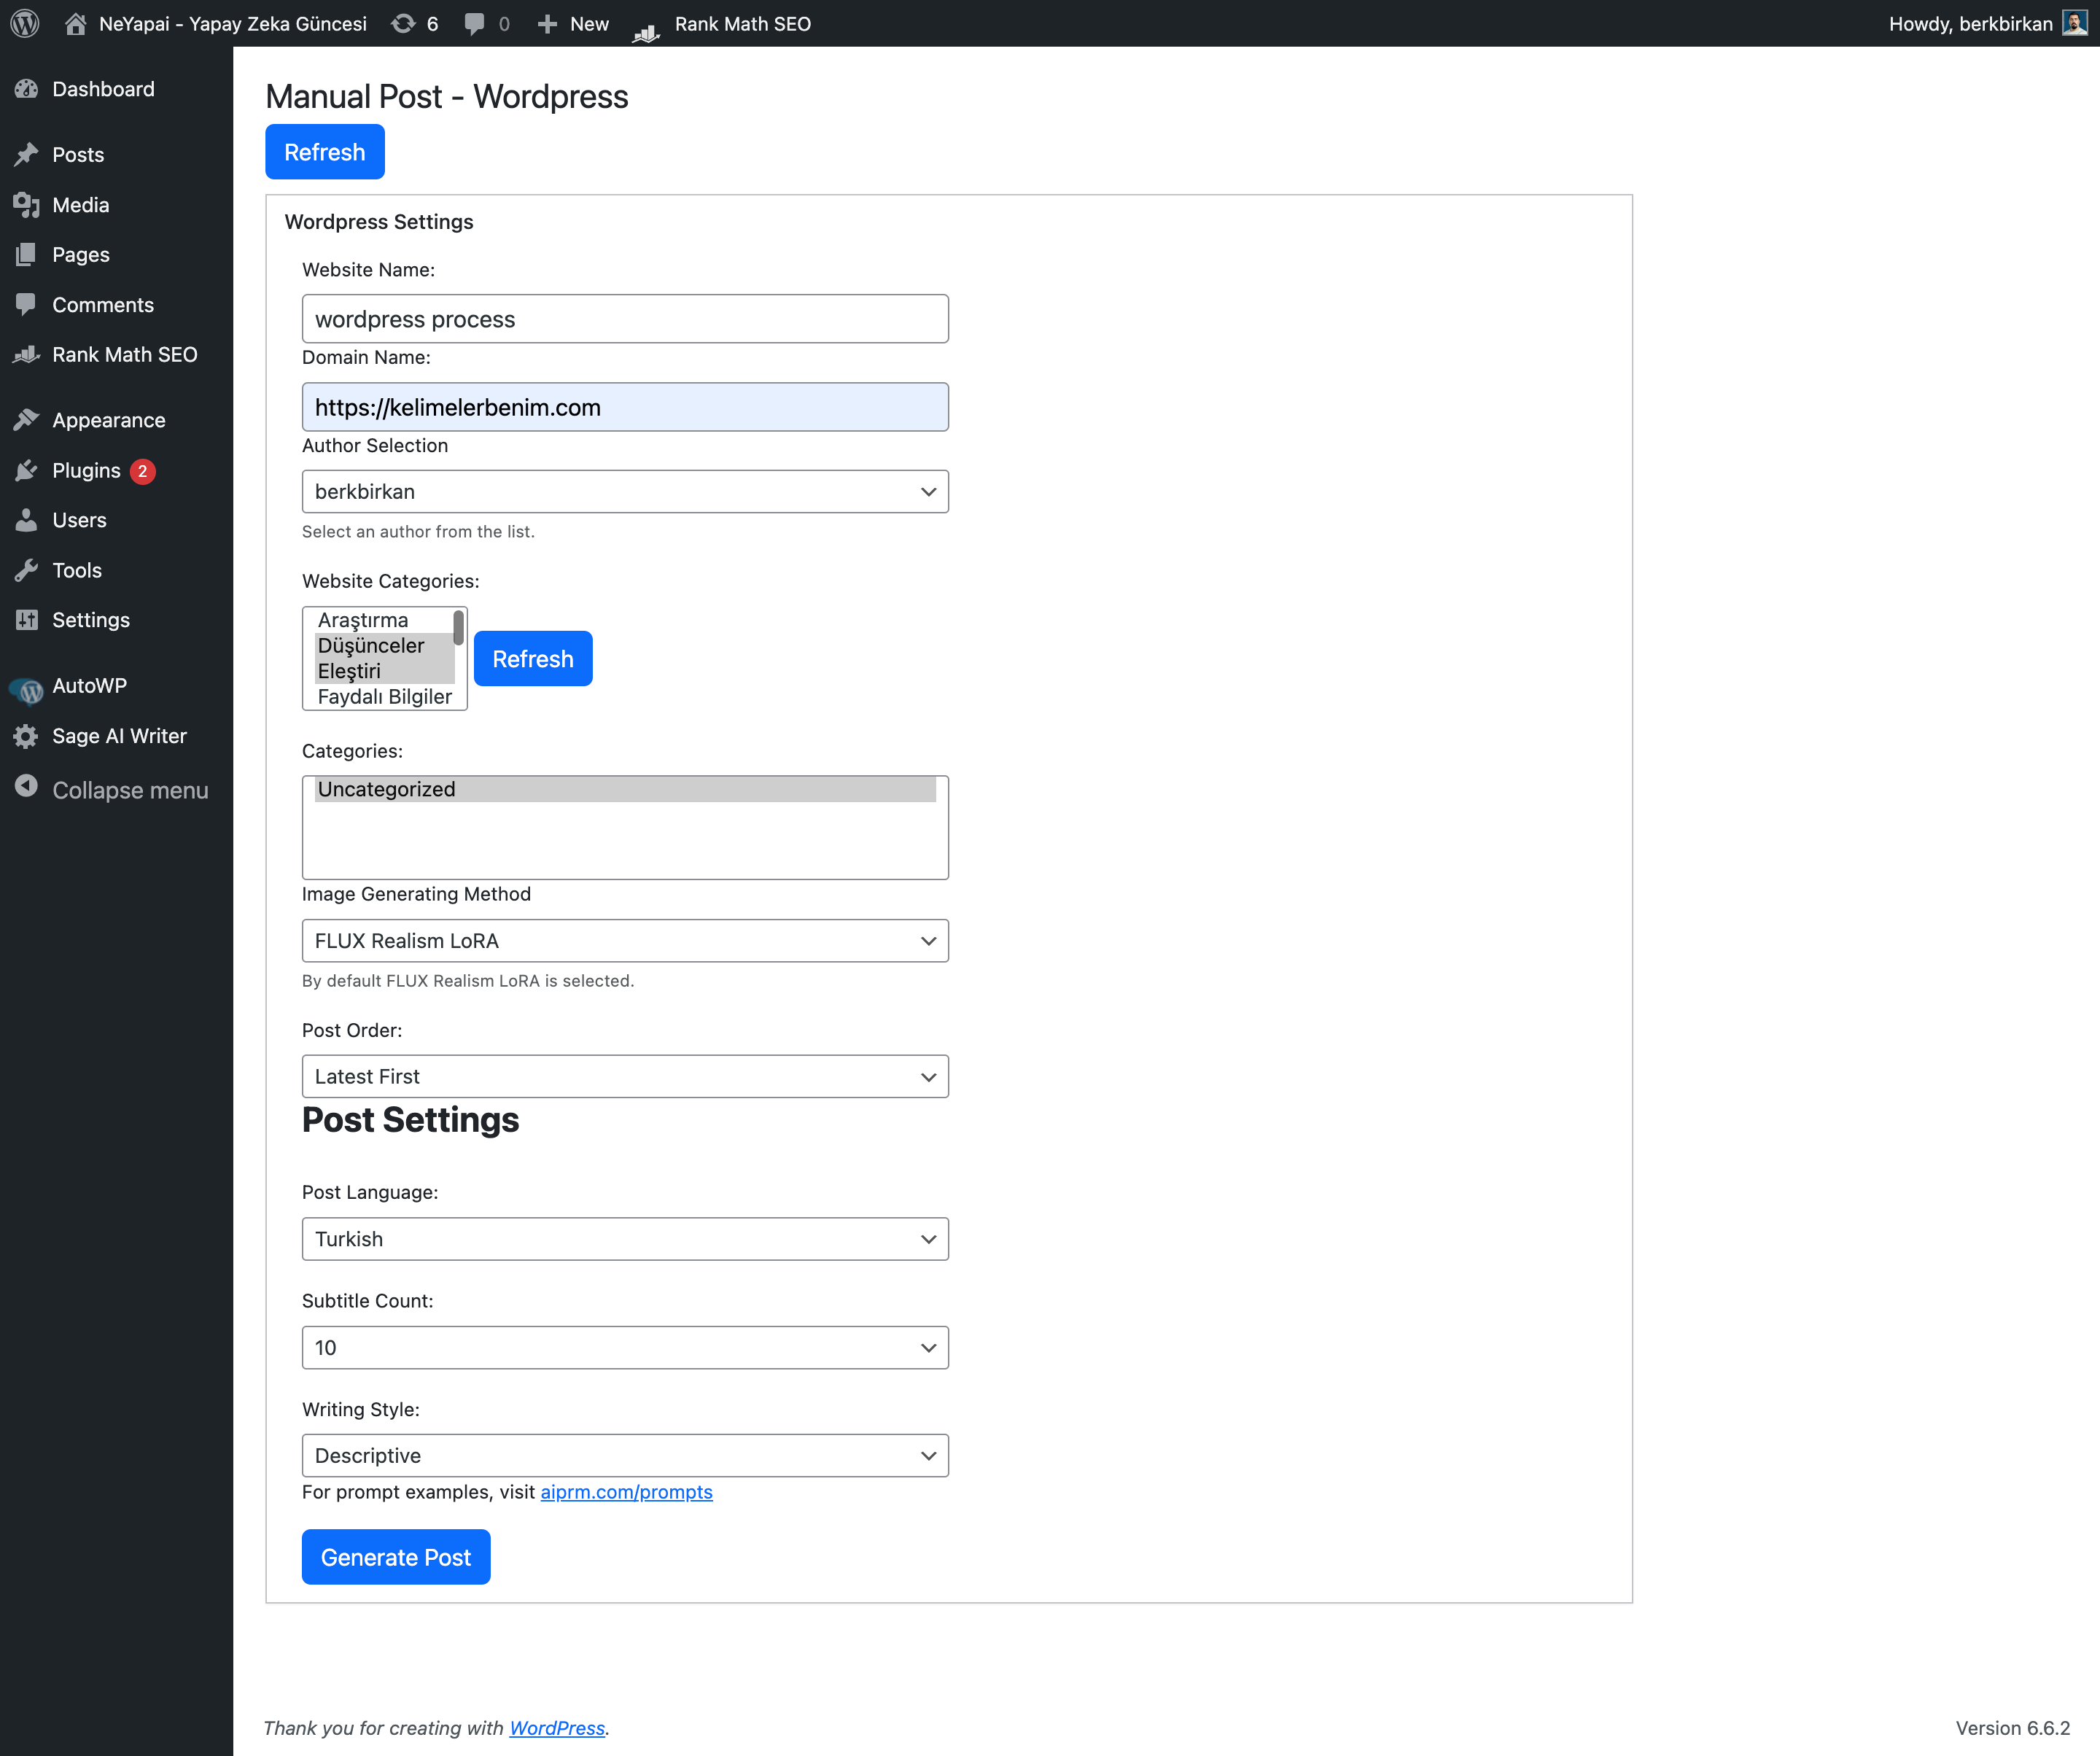Select Uncategorized in Categories list
The image size is (2100, 1756).
(625, 789)
